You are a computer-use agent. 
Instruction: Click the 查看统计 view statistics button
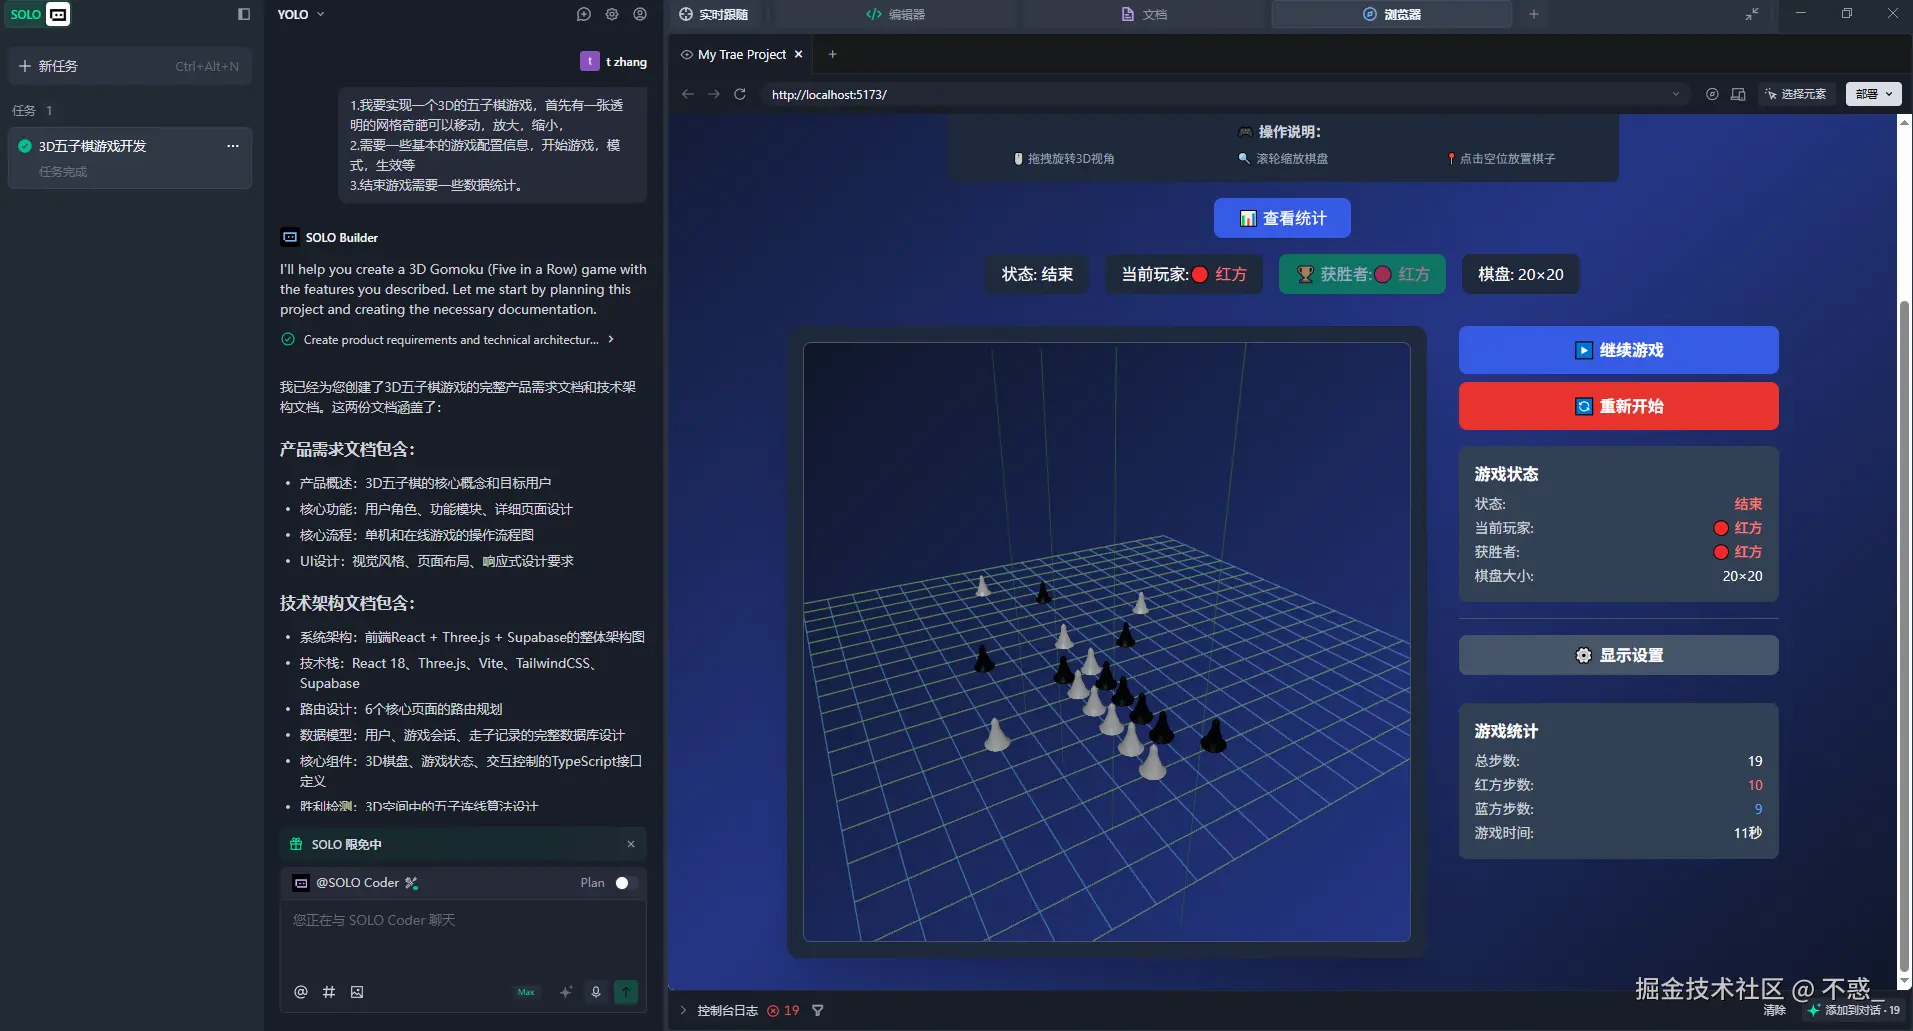point(1282,218)
